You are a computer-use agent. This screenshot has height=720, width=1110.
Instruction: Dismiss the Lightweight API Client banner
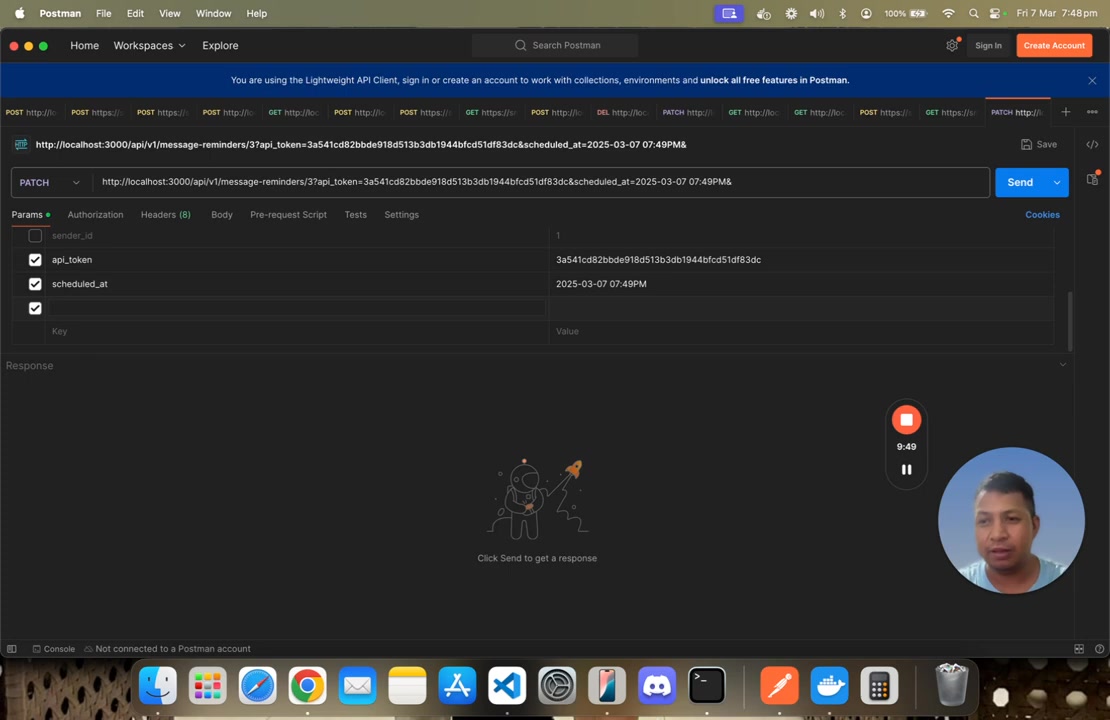click(x=1092, y=80)
